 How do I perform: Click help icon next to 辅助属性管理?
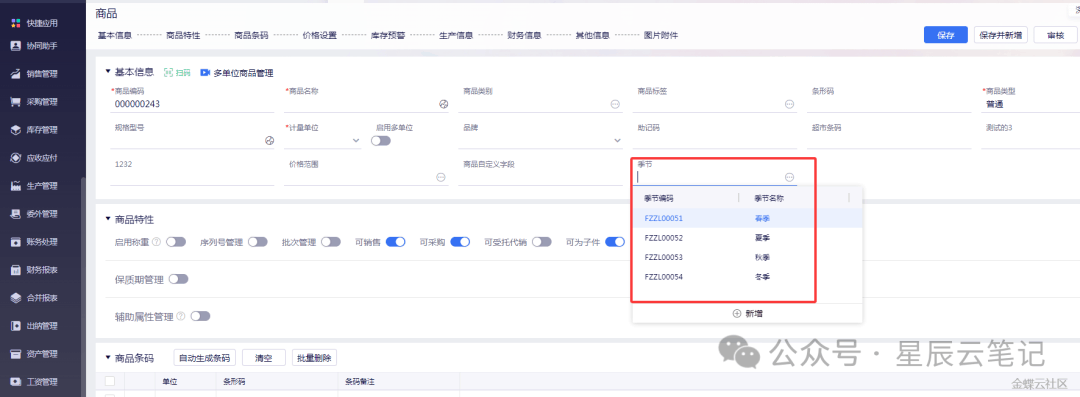coord(181,316)
